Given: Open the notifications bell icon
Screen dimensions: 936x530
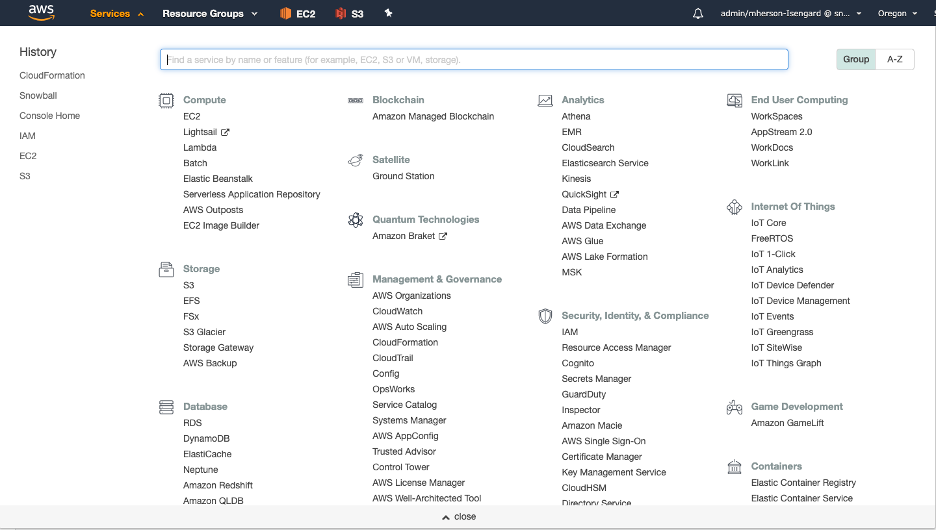Looking at the screenshot, I should tap(698, 13).
